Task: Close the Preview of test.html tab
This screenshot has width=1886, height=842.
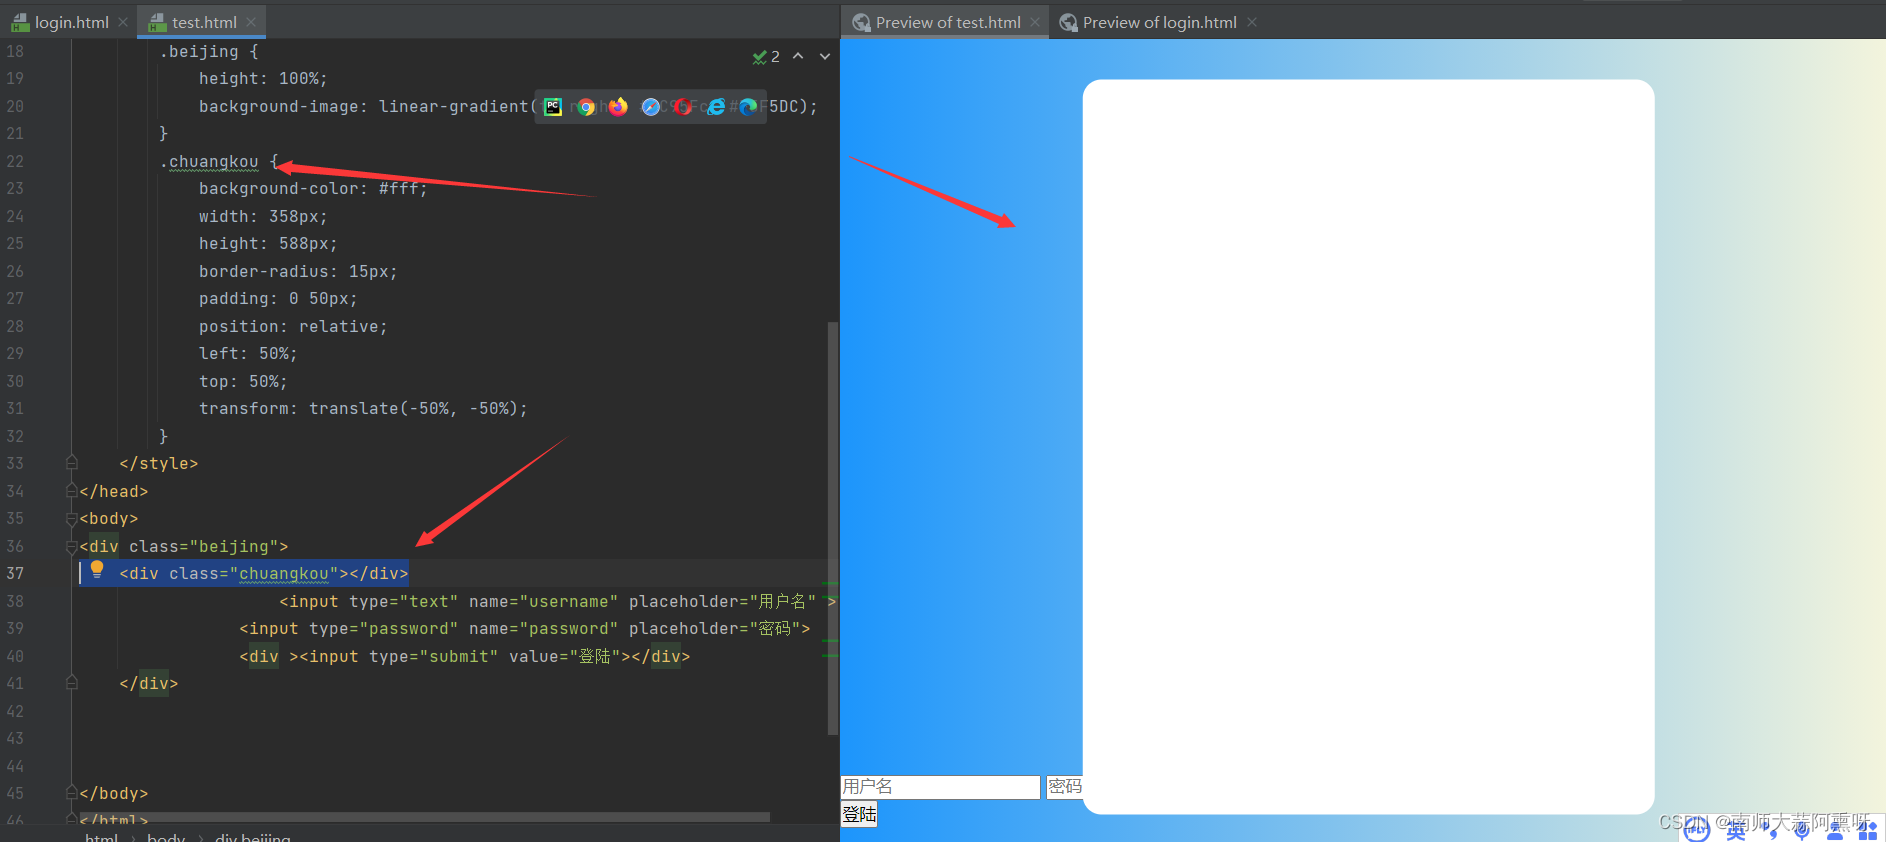Action: (x=1035, y=22)
